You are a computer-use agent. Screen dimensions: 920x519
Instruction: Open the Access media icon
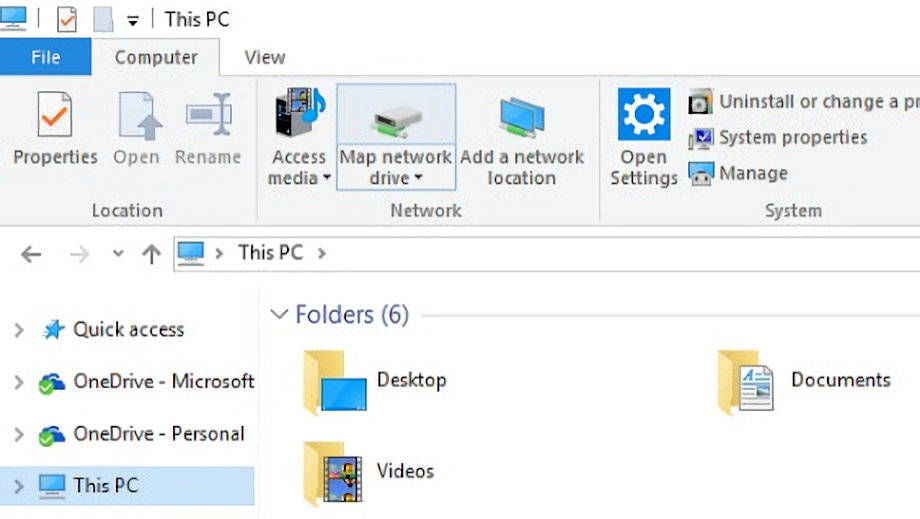tap(300, 113)
